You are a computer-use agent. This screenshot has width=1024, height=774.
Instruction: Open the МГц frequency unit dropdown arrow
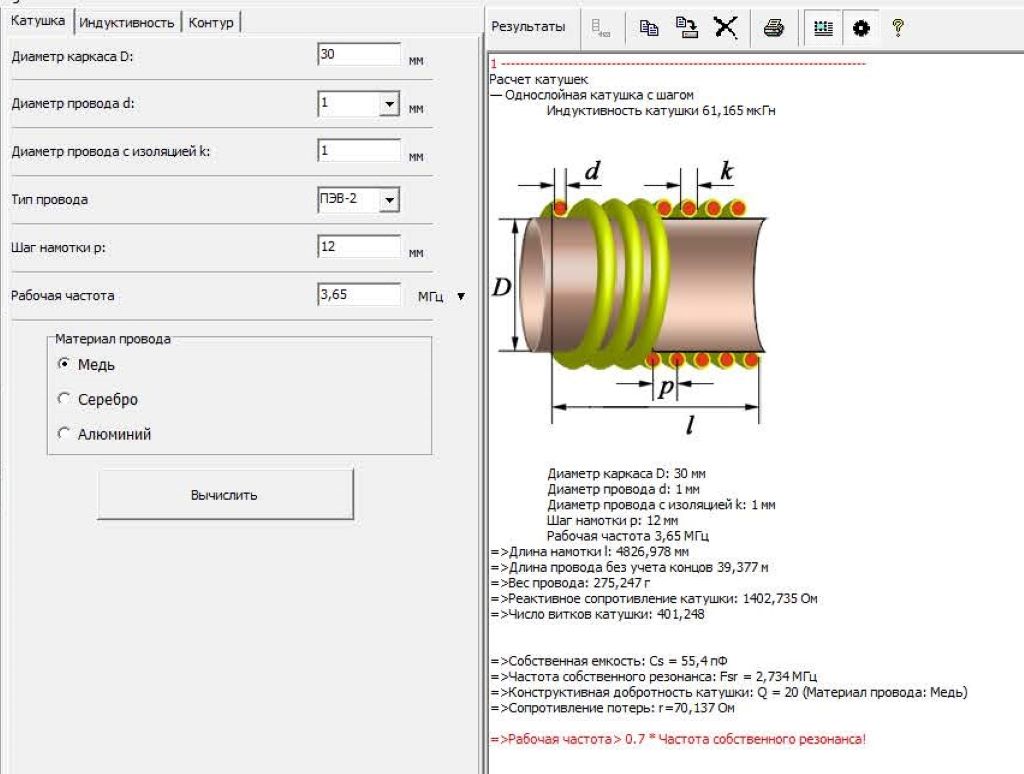coord(461,296)
